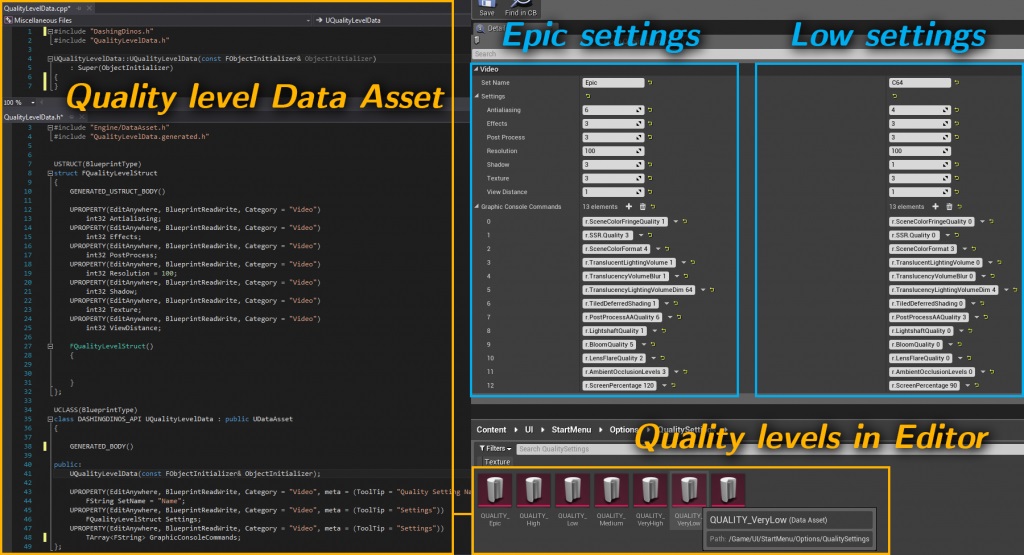Collapse the Graphic Console Commands array
Image resolution: width=1024 pixels, height=555 pixels.
tap(477, 206)
